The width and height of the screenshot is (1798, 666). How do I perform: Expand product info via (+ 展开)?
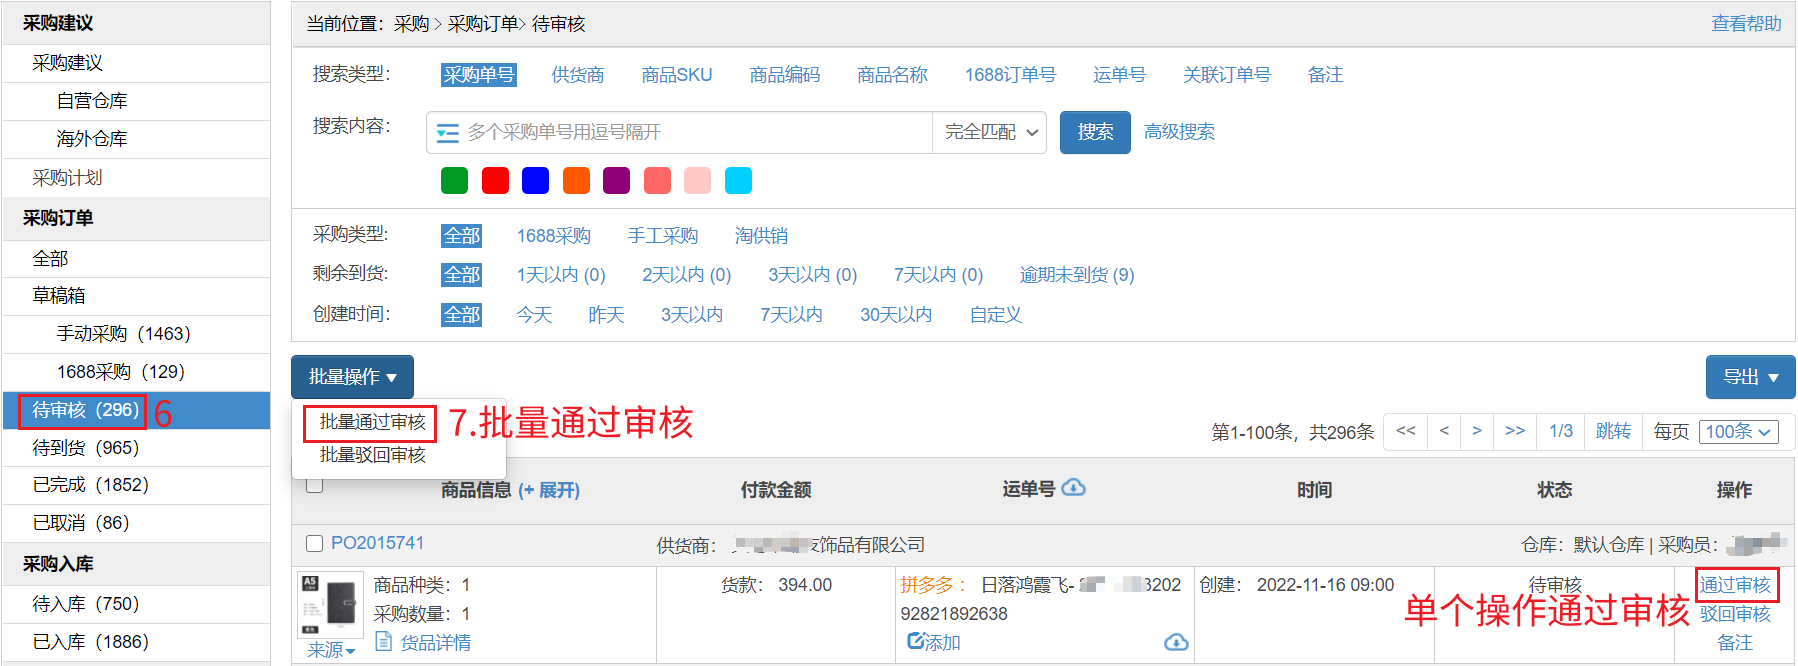click(549, 490)
